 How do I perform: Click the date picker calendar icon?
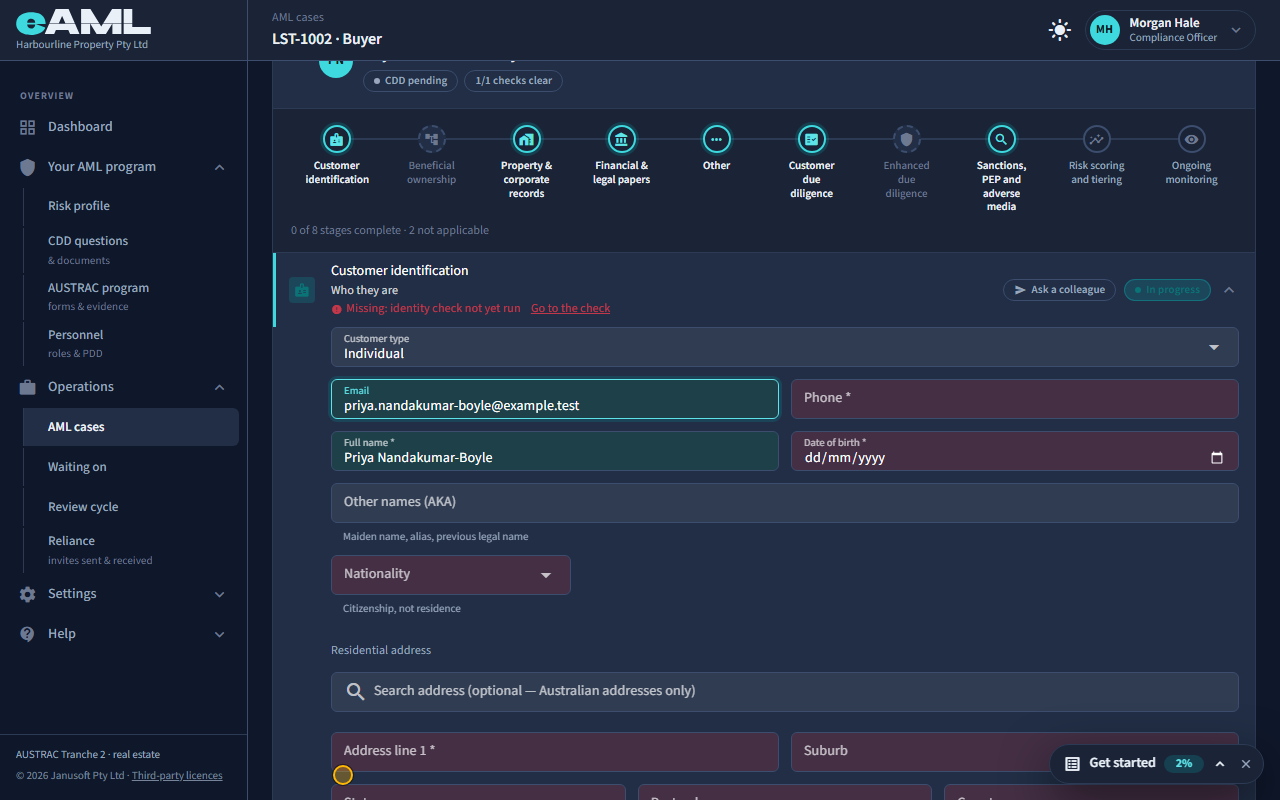click(1217, 458)
